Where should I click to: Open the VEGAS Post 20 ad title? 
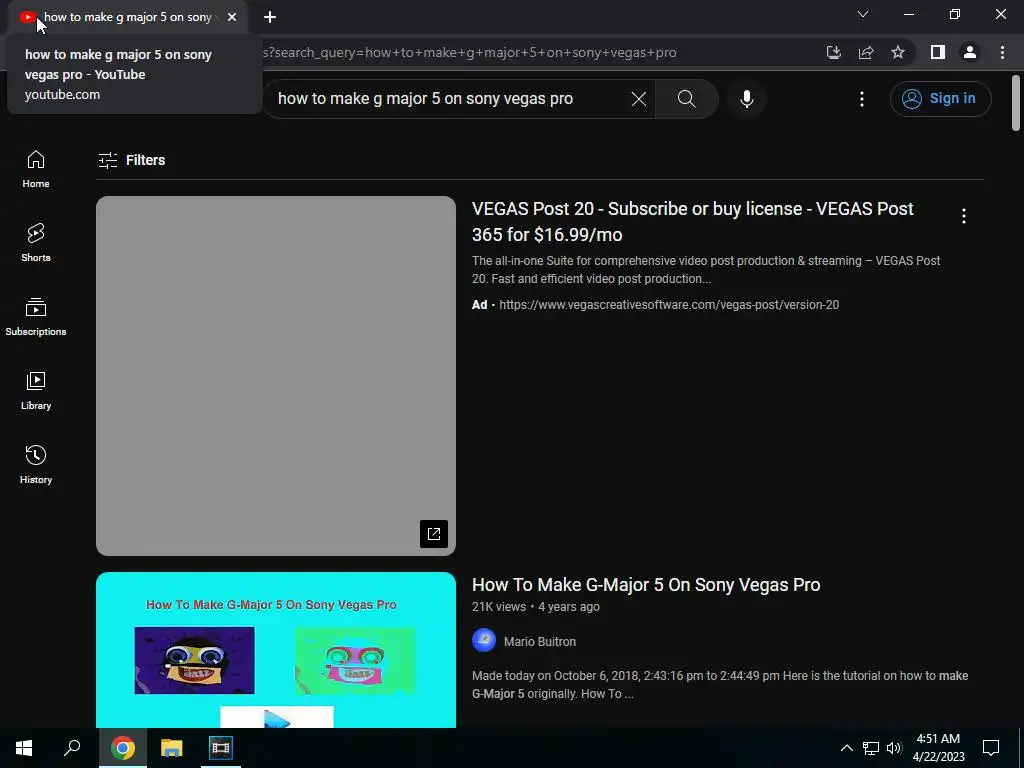coord(692,221)
